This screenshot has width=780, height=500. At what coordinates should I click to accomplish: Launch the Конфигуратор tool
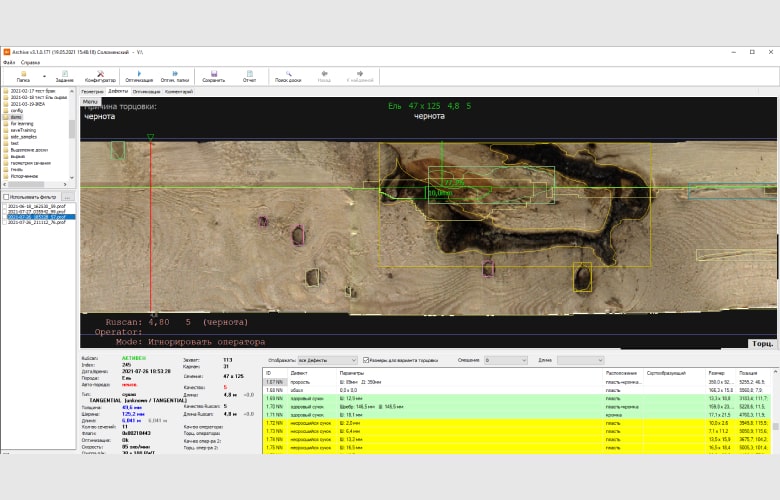100,76
